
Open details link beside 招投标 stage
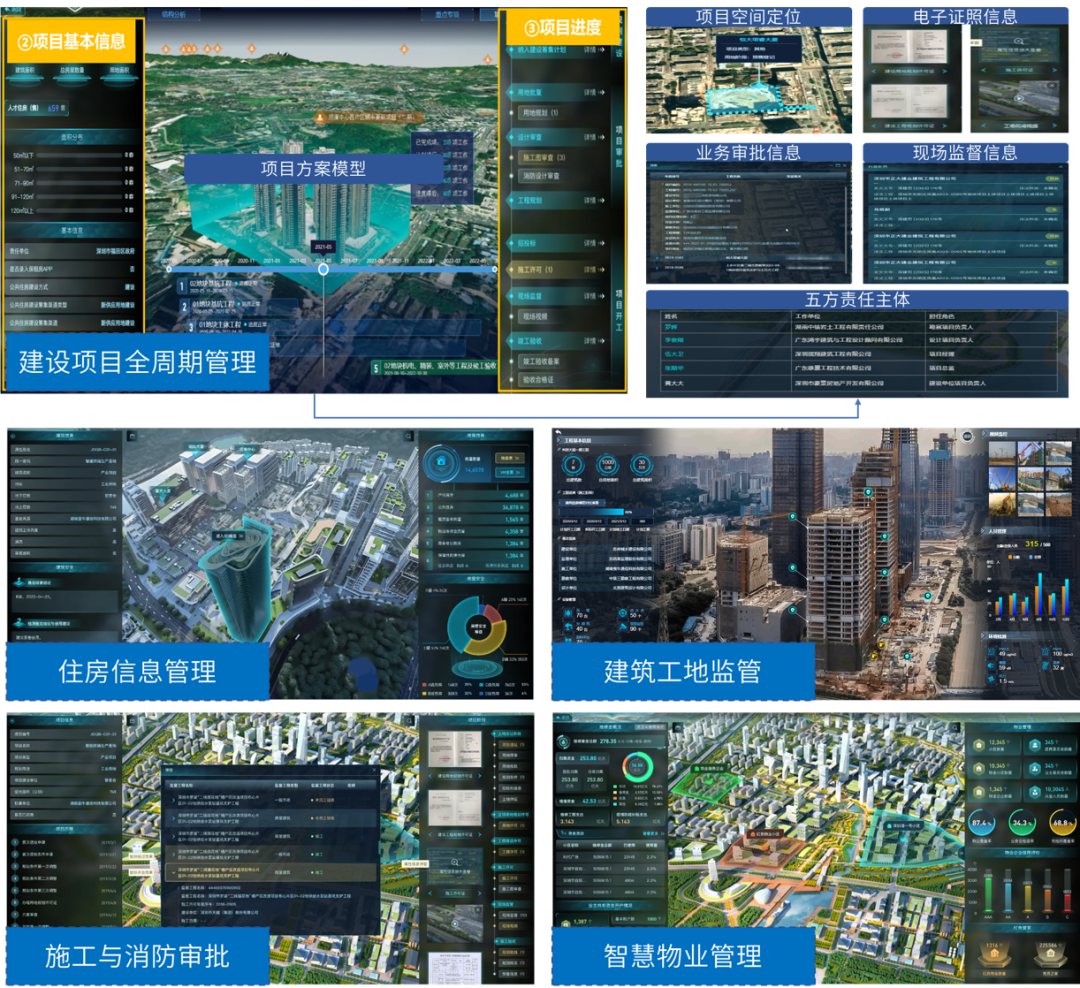[594, 243]
